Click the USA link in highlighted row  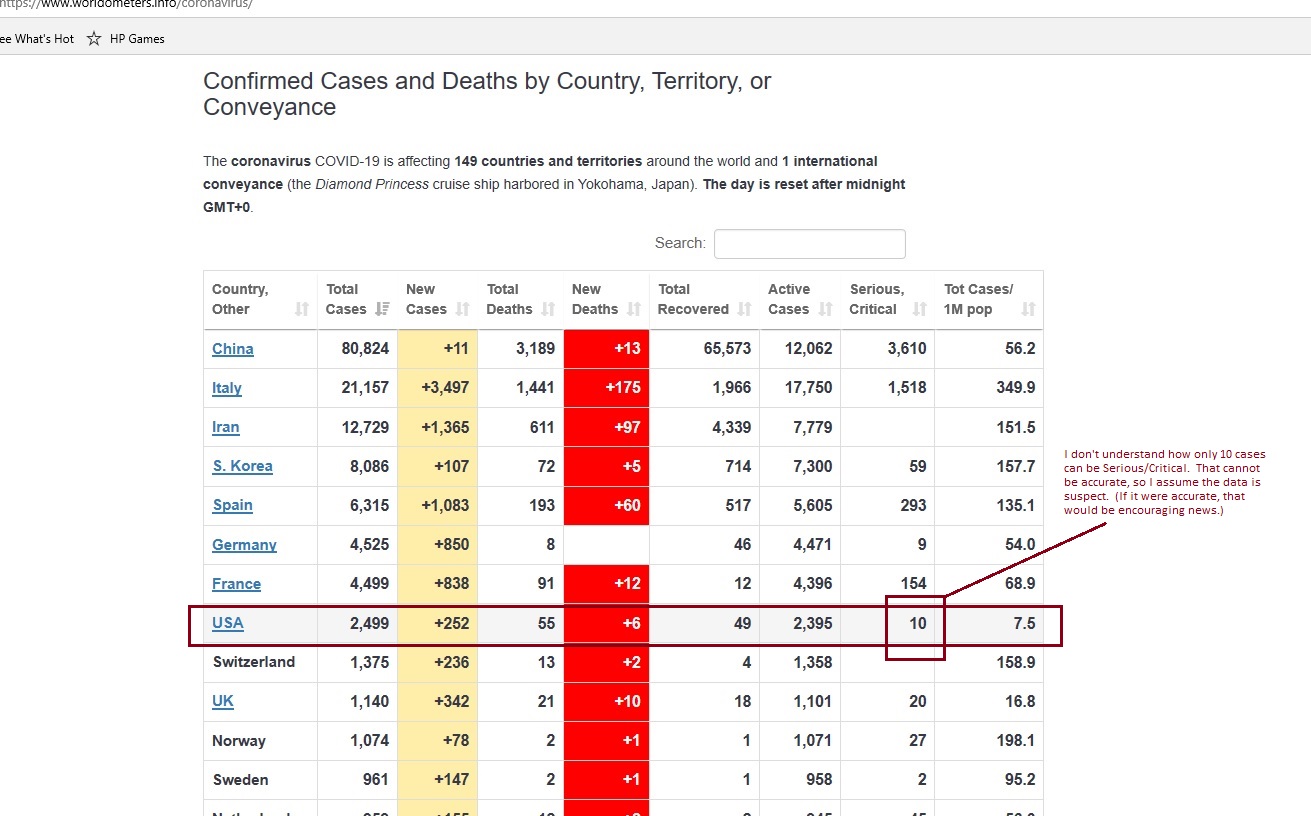(228, 623)
